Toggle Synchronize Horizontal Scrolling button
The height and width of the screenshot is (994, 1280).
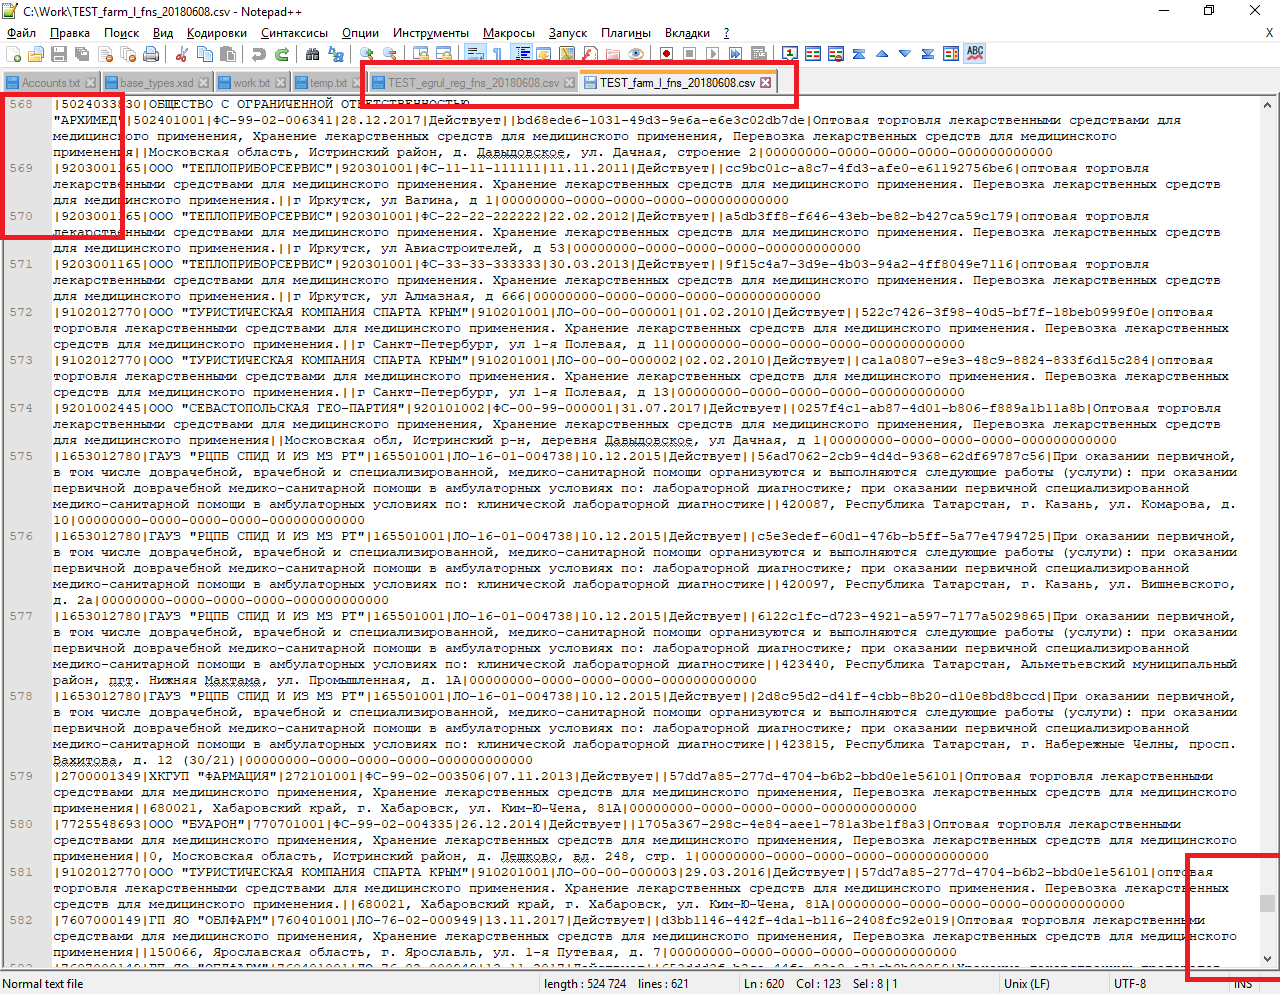pyautogui.click(x=444, y=54)
